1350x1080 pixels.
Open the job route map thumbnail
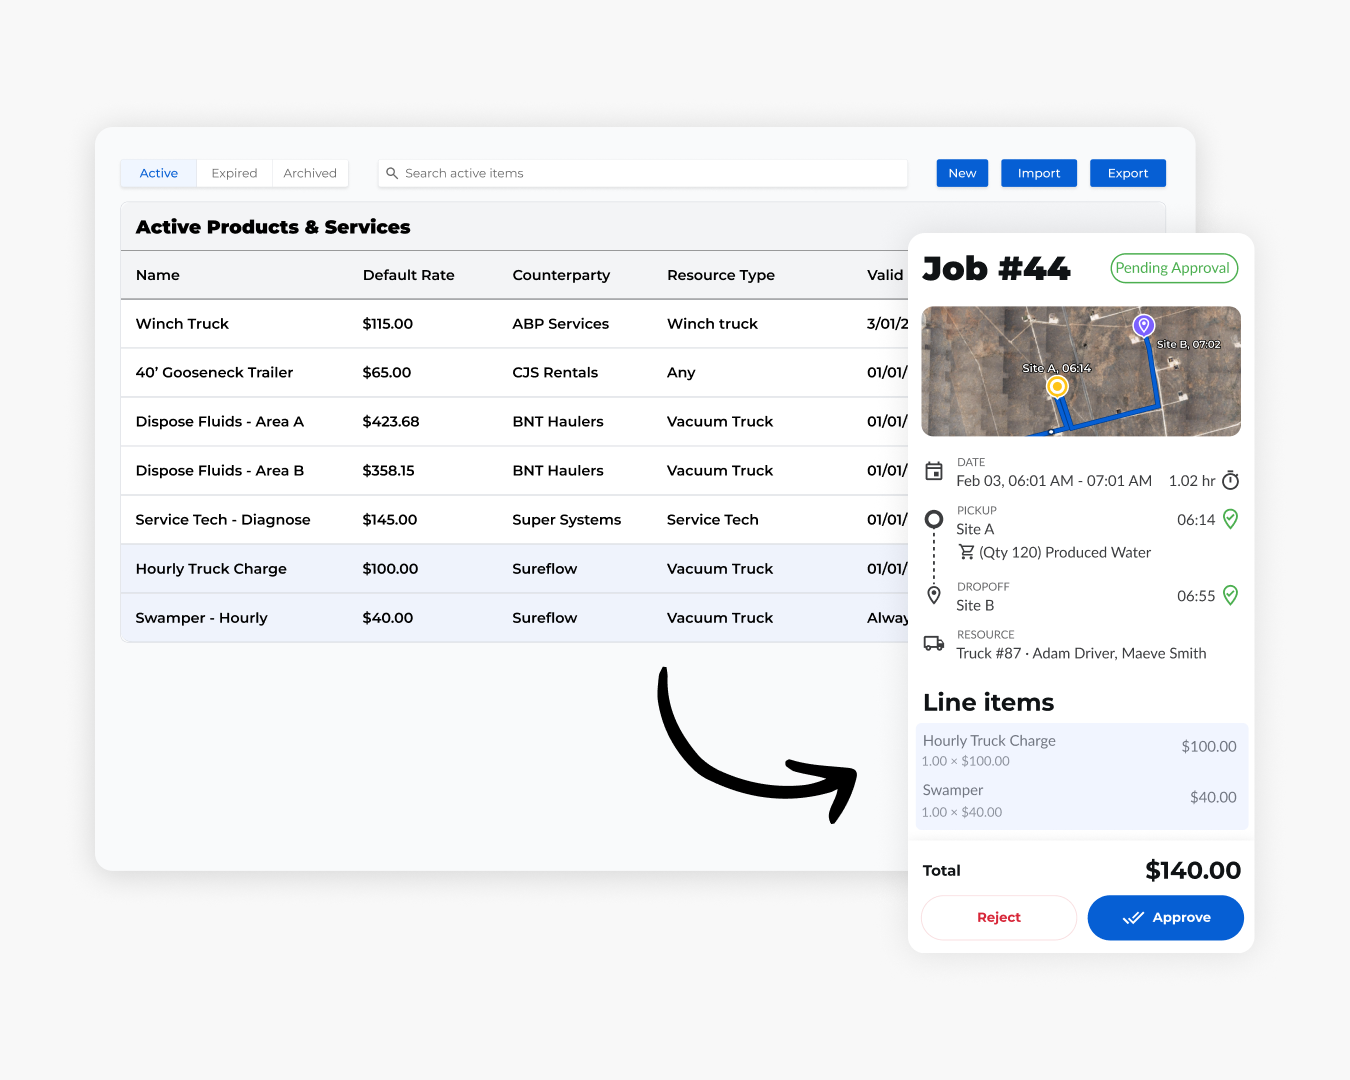tap(1081, 371)
